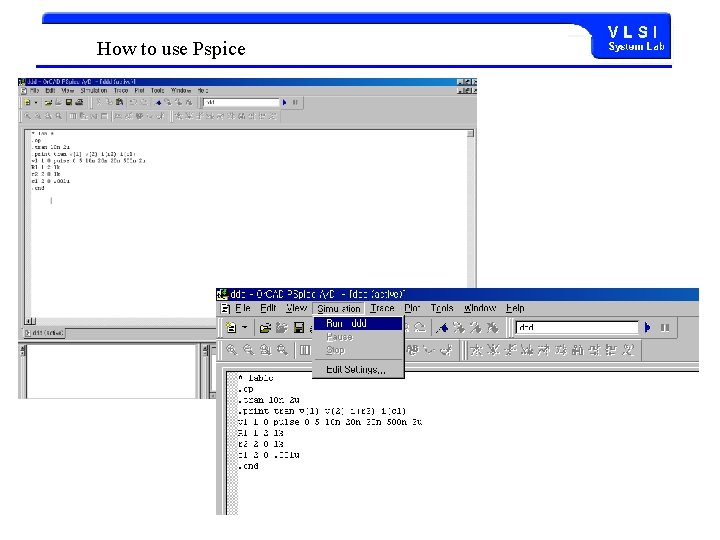Screen dimensions: 720x540
Task: Click the '.end' line in front window
Action: tap(248, 466)
